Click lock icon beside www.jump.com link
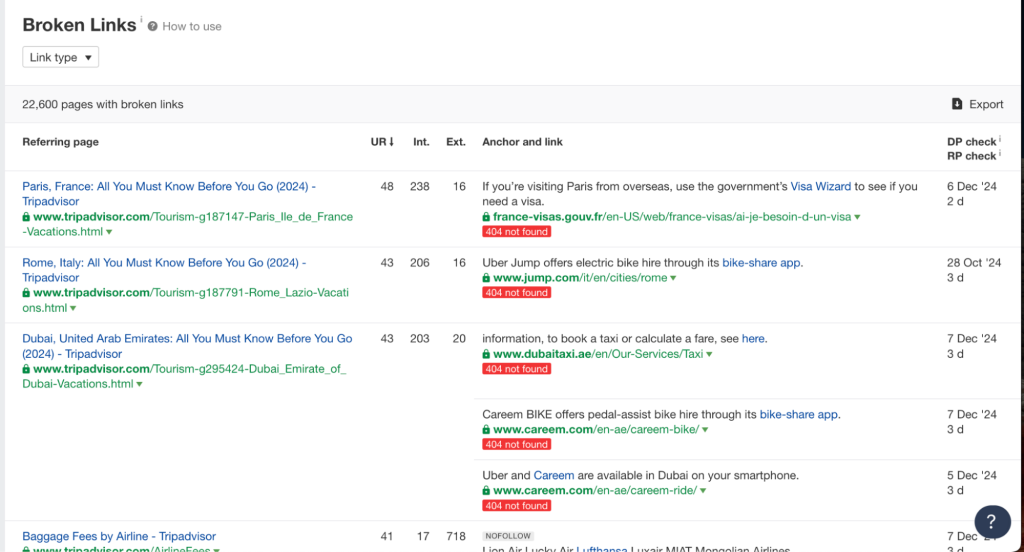The width and height of the screenshot is (1024, 552). [x=486, y=278]
